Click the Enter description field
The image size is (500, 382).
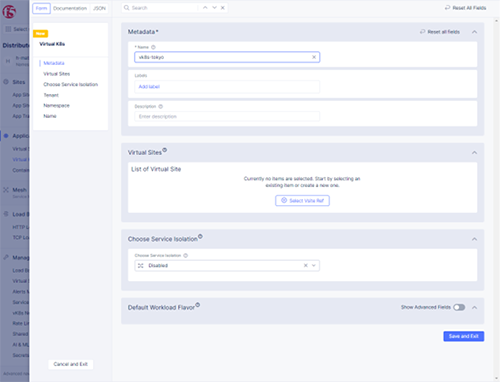(227, 116)
